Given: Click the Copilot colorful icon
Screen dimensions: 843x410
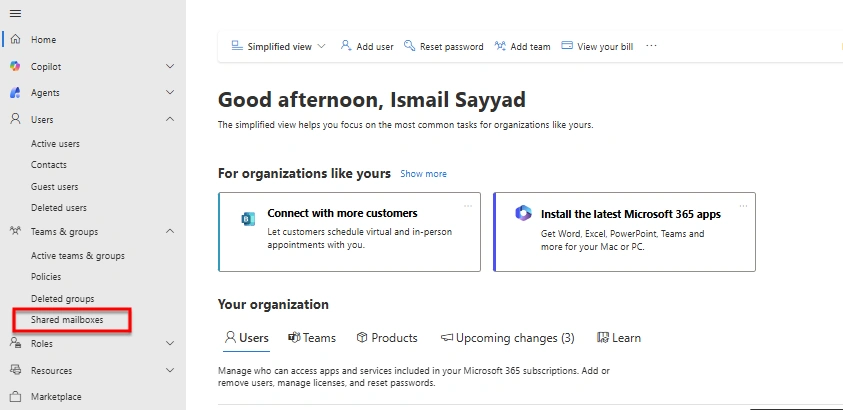Looking at the screenshot, I should click(x=15, y=66).
